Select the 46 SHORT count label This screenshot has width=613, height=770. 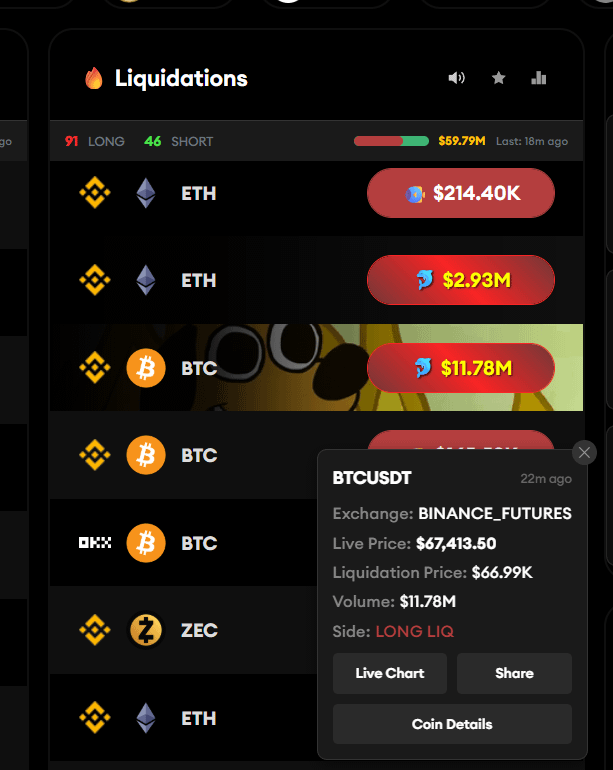[x=179, y=141]
